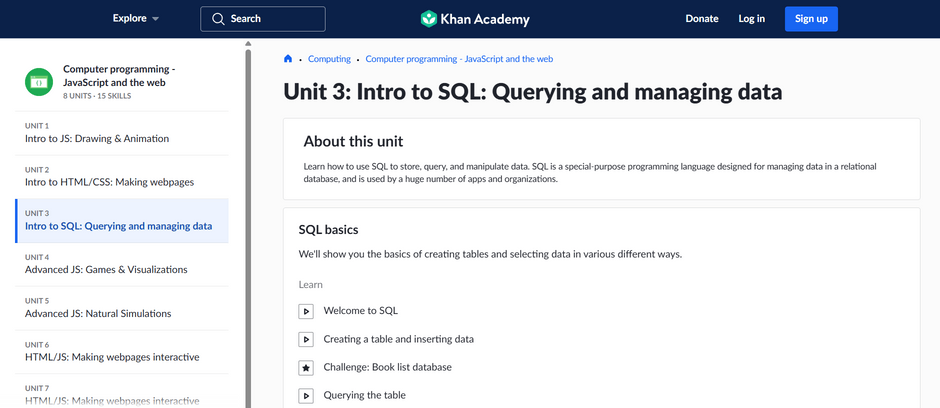
Task: Click the home icon in breadcrumbs
Action: pyautogui.click(x=288, y=59)
